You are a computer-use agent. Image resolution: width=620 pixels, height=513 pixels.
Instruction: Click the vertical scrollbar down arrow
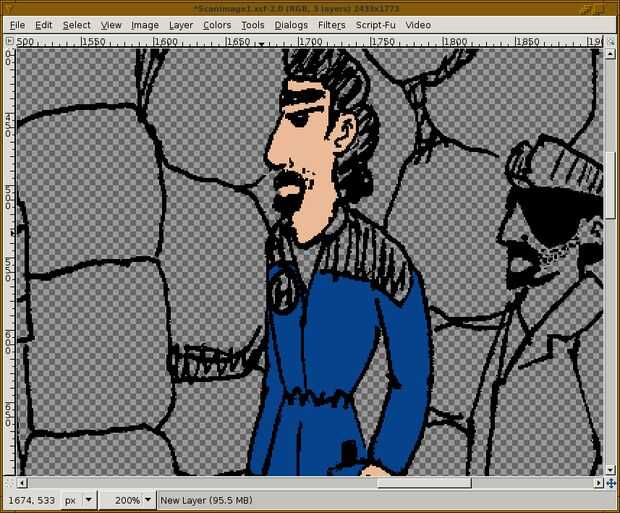coord(611,470)
